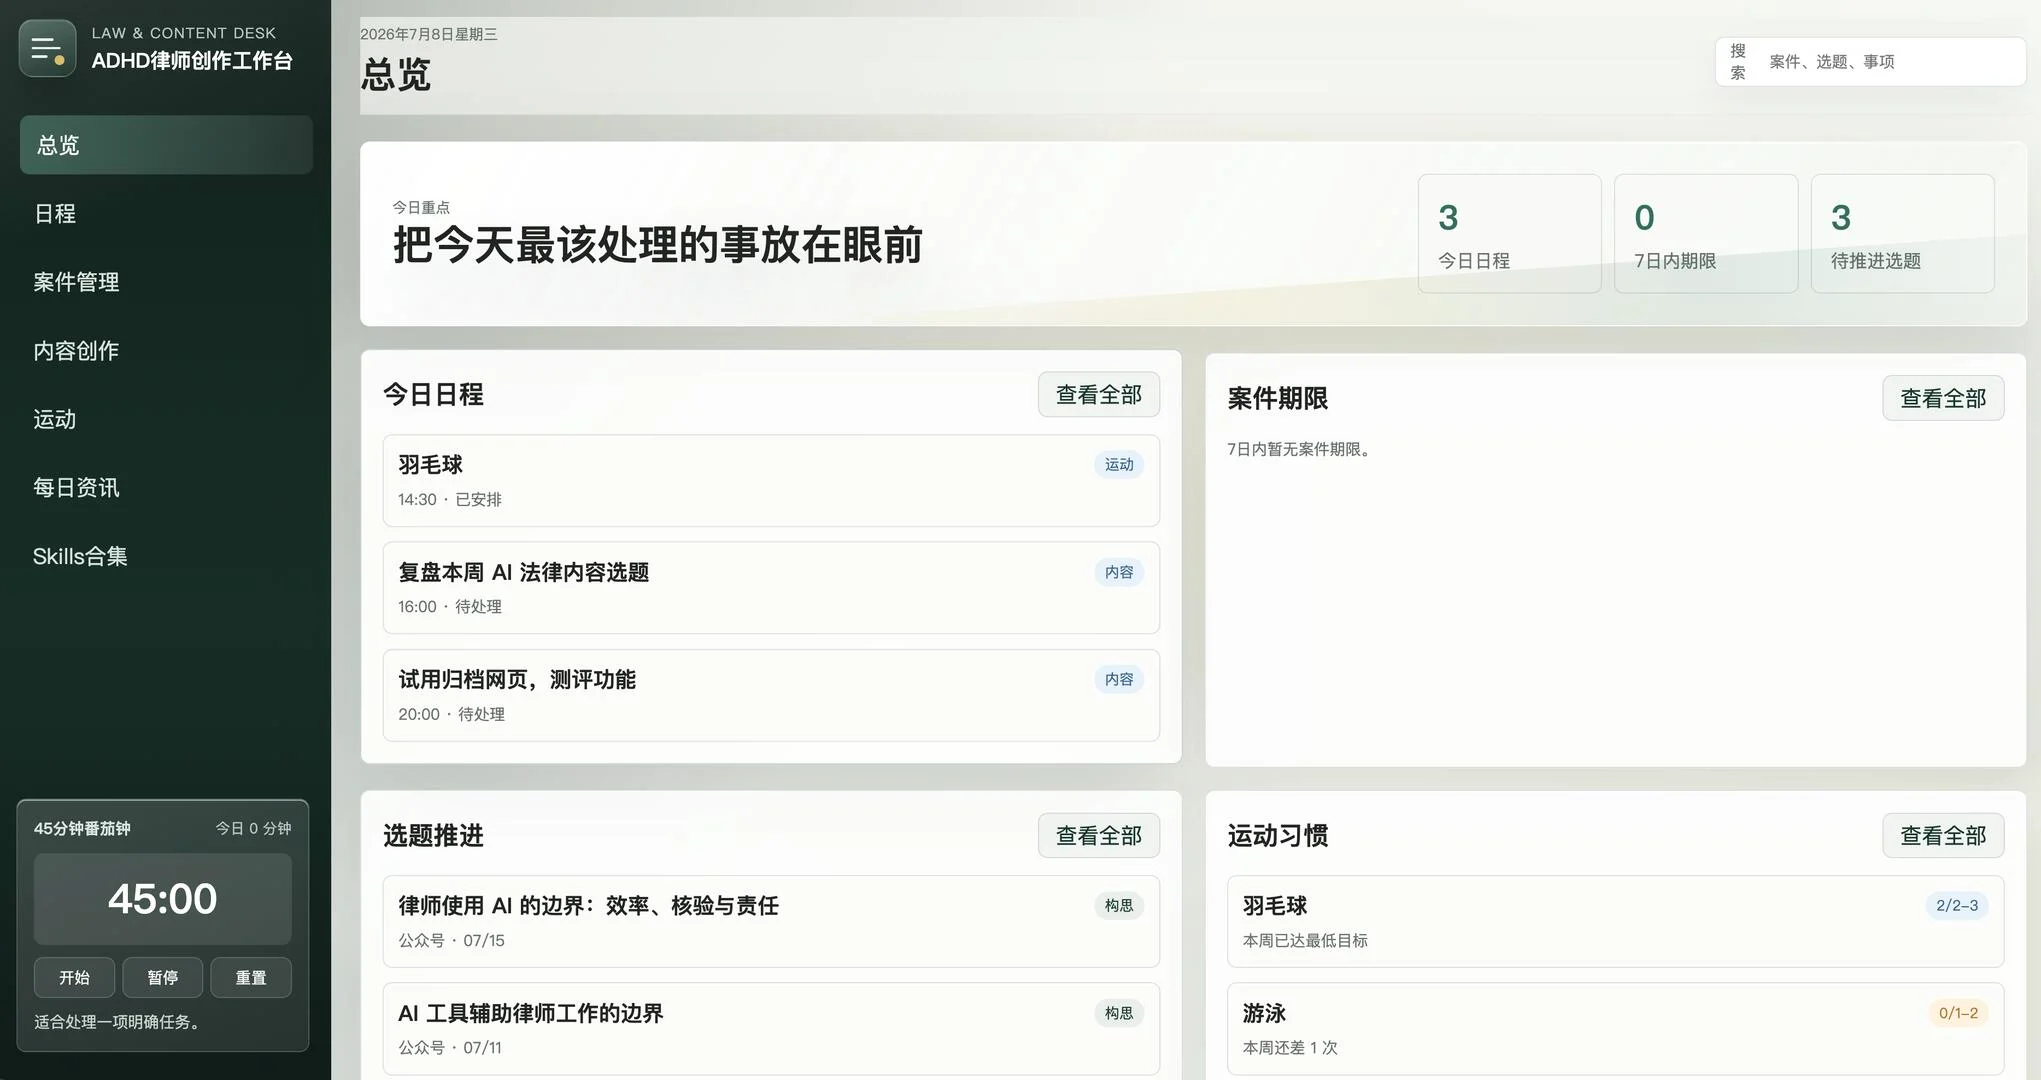This screenshot has width=2041, height=1080.
Task: Click the 45:00 timer display
Action: coord(163,899)
